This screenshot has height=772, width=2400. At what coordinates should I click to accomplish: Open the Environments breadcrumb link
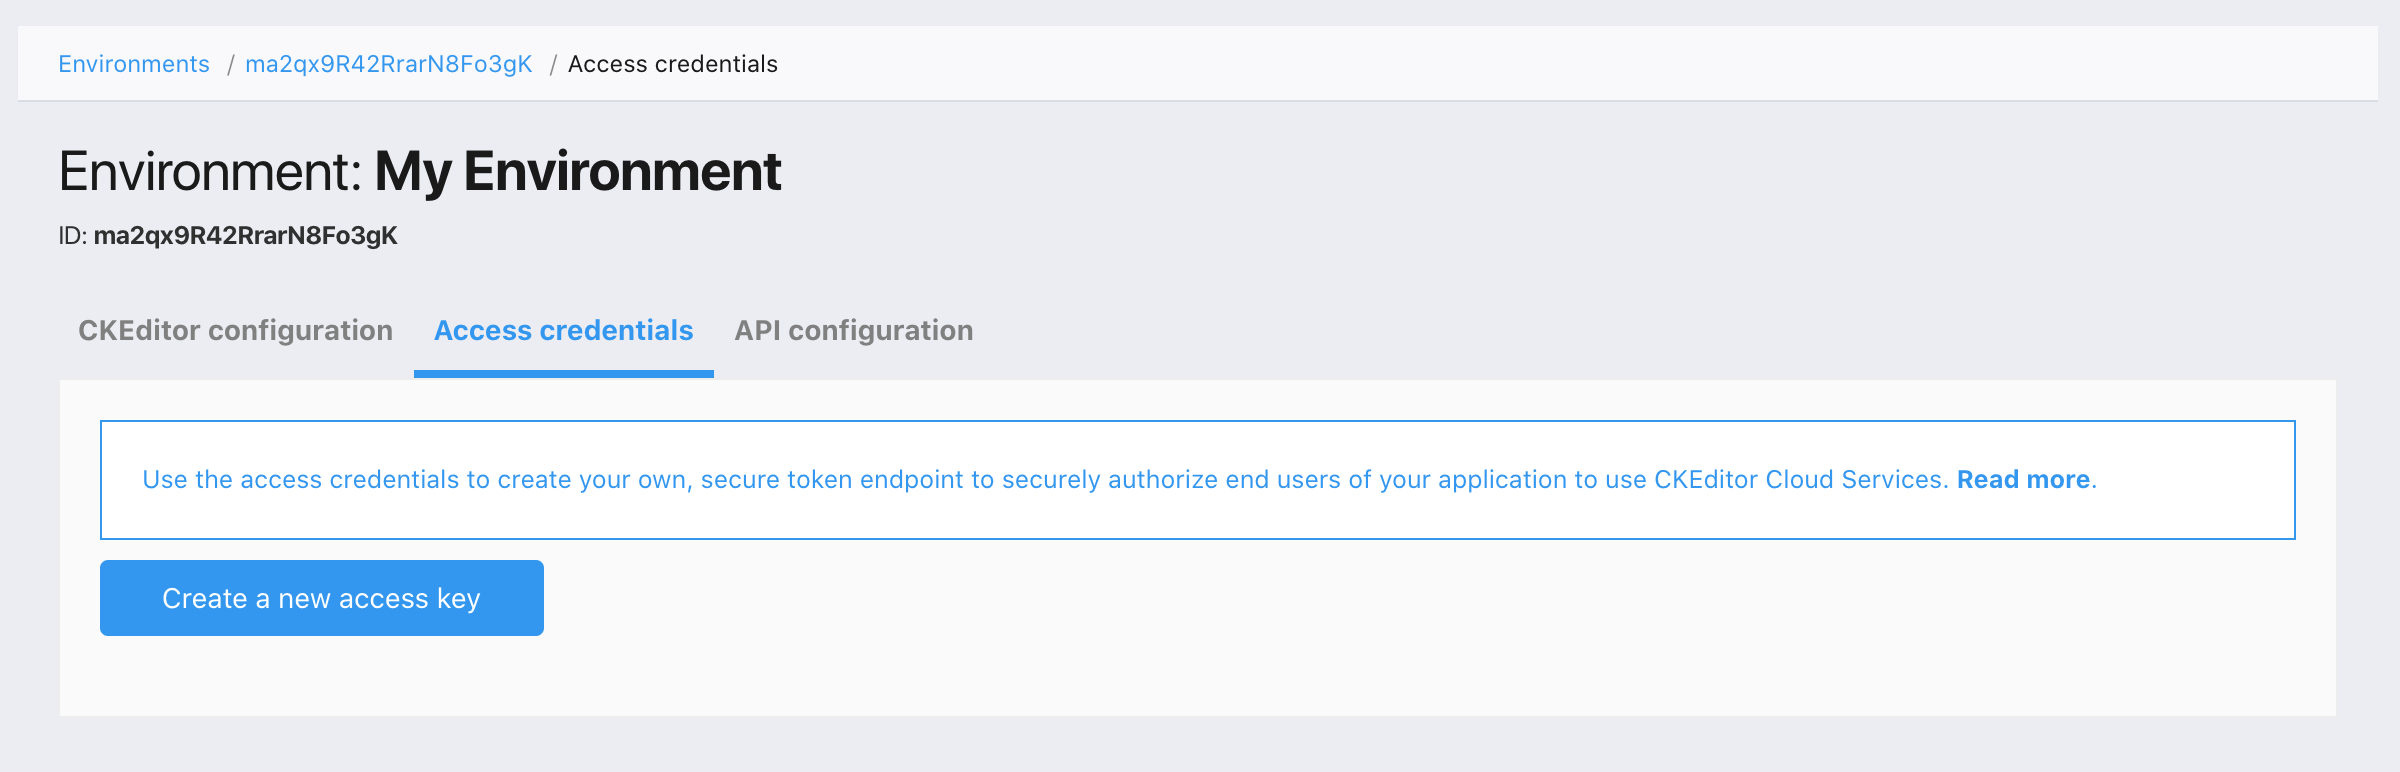(x=134, y=64)
